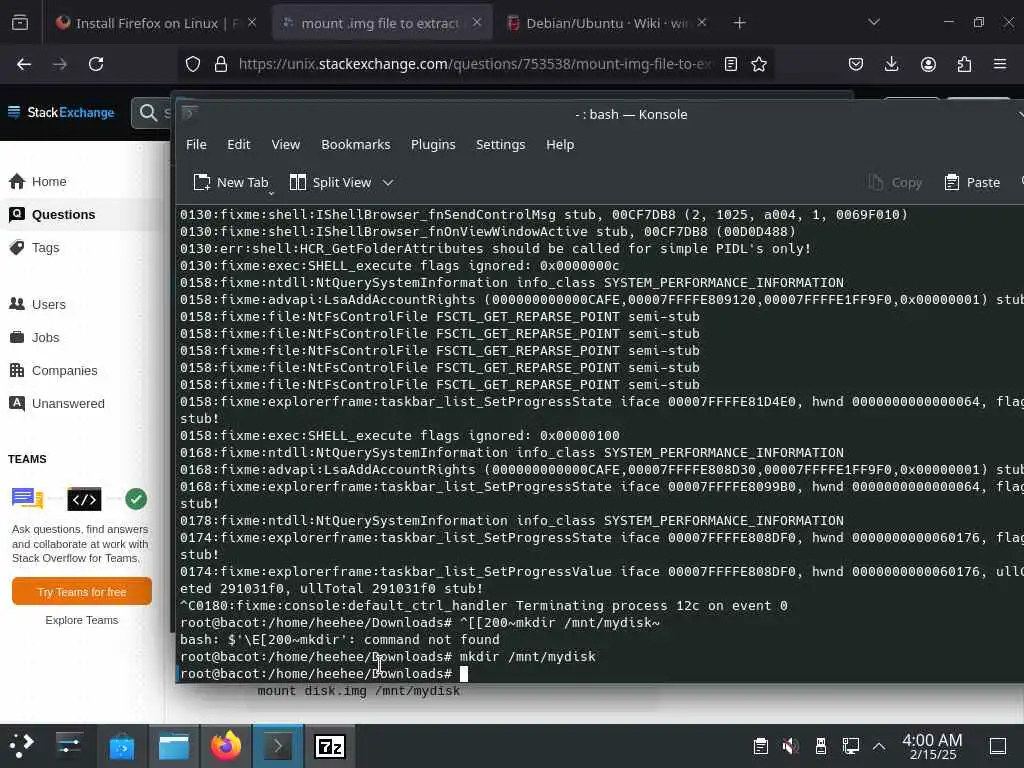Click Paste in Konsole toolbar
The height and width of the screenshot is (768, 1024).
(972, 182)
